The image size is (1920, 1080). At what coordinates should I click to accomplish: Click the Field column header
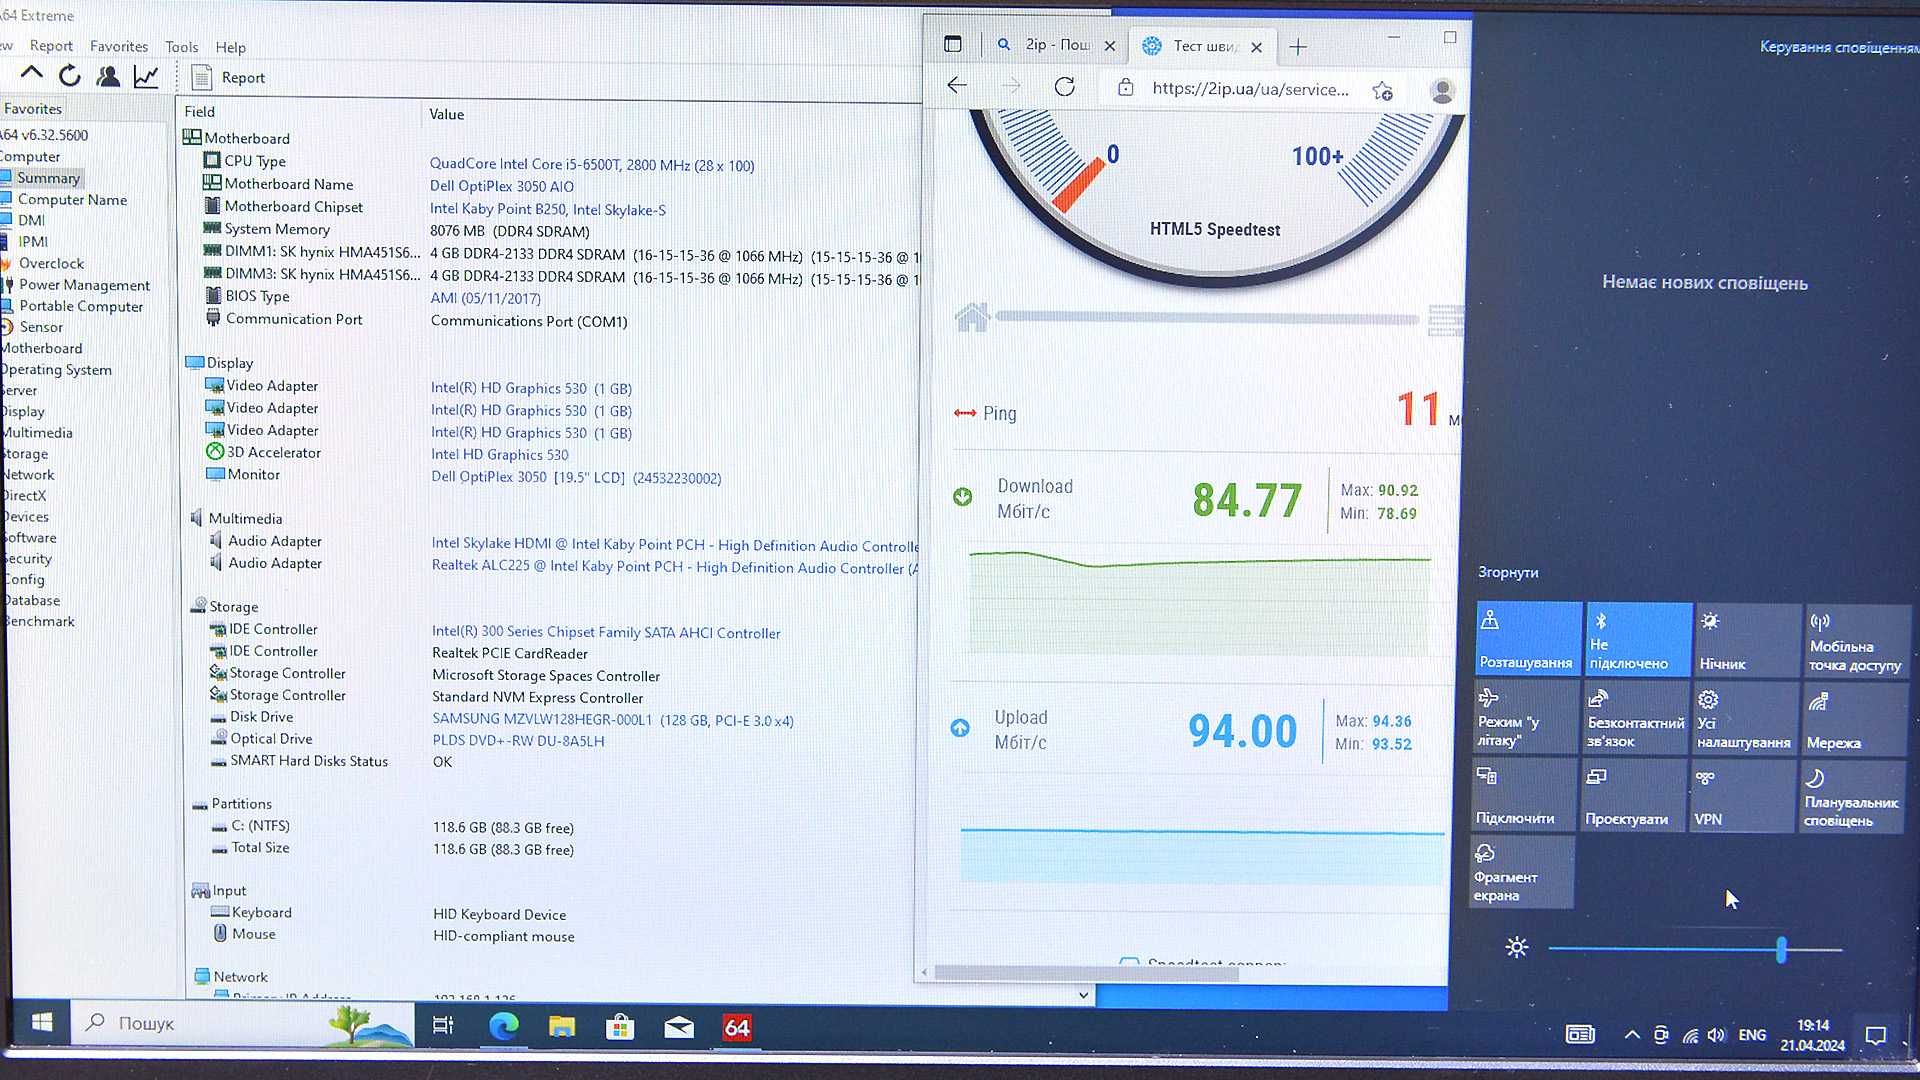[200, 112]
